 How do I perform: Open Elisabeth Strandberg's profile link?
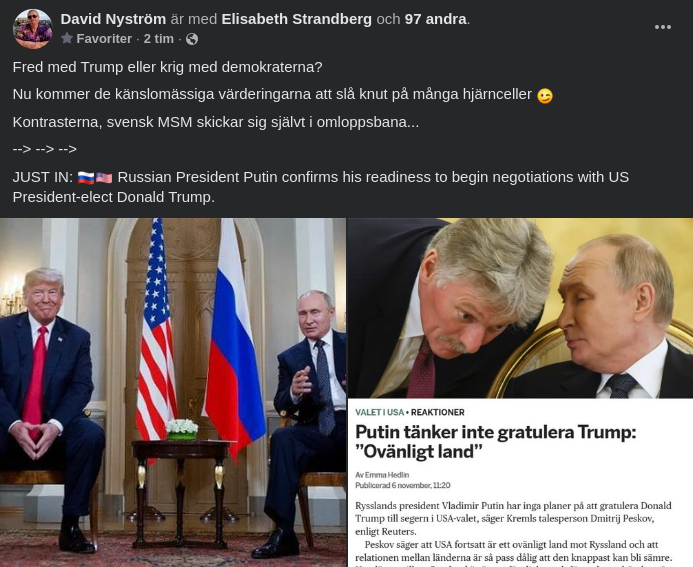[297, 19]
